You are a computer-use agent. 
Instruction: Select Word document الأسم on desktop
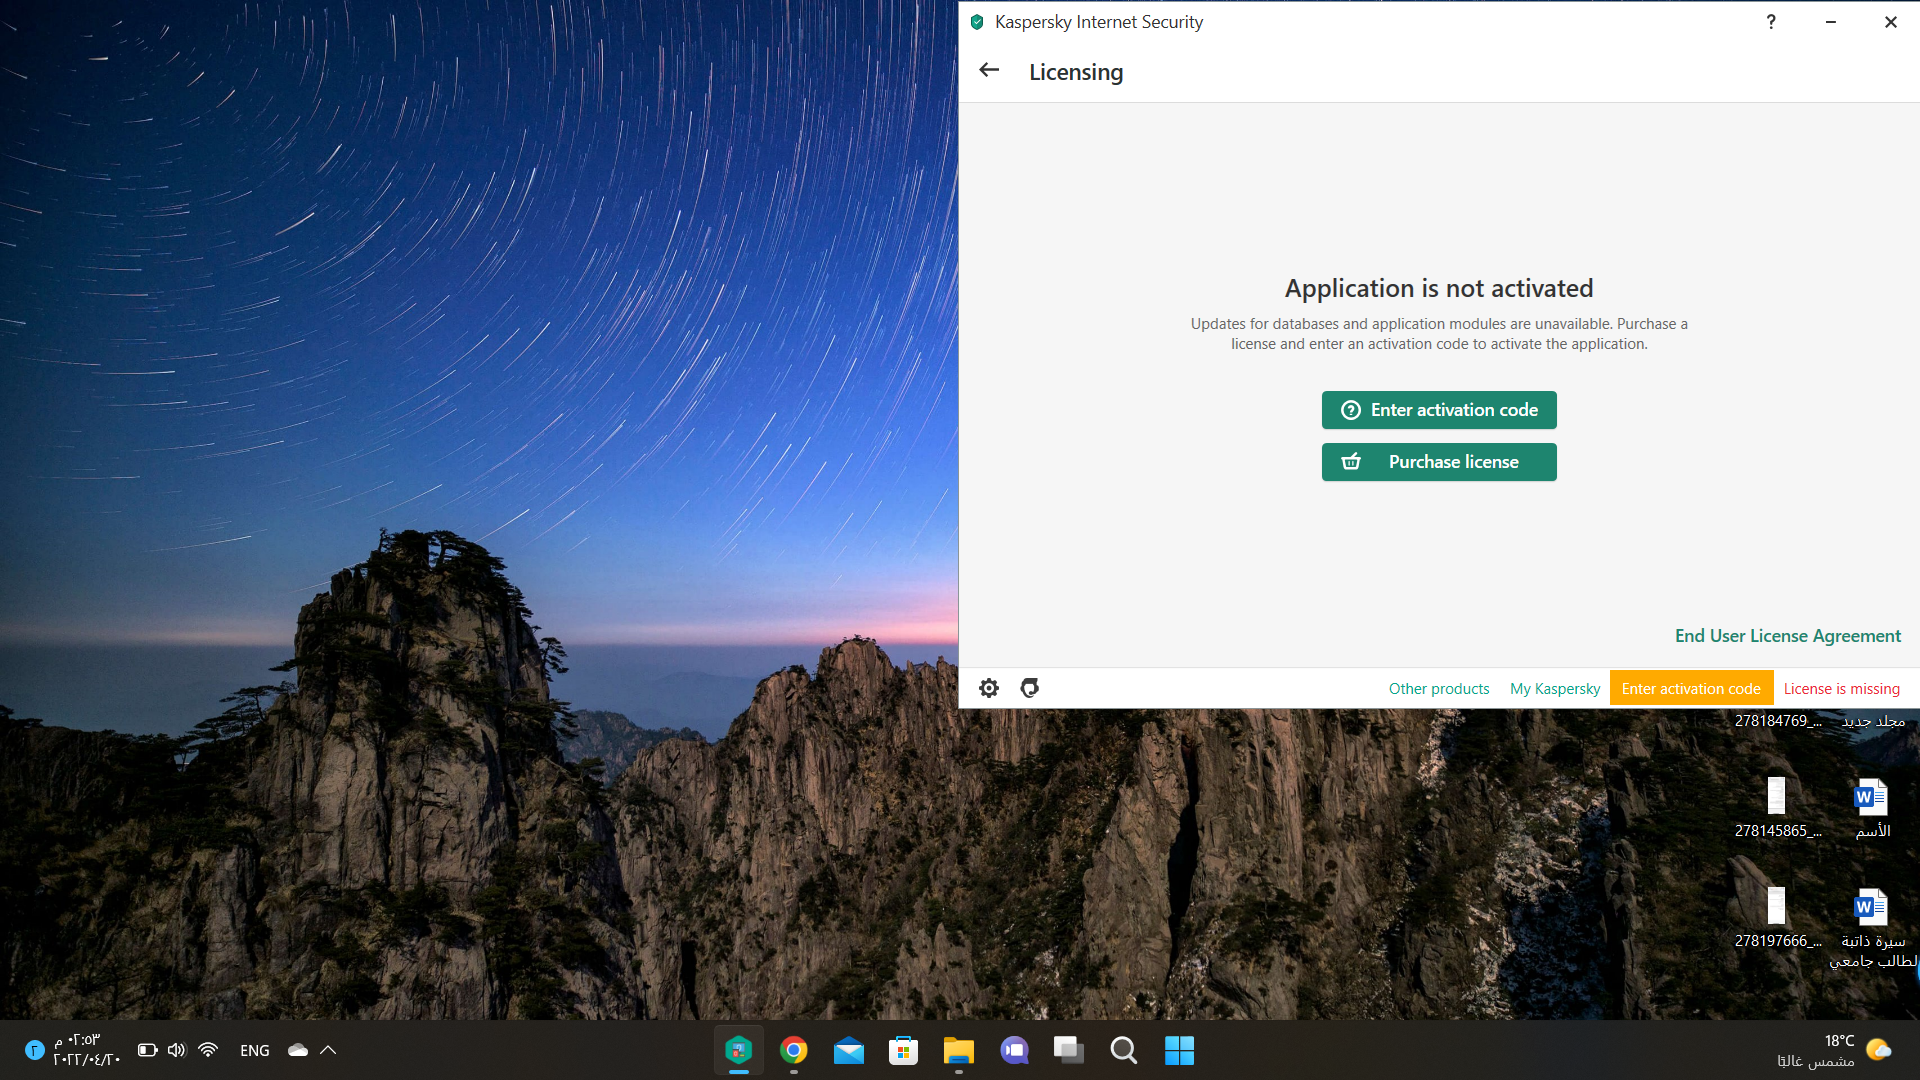(1872, 807)
